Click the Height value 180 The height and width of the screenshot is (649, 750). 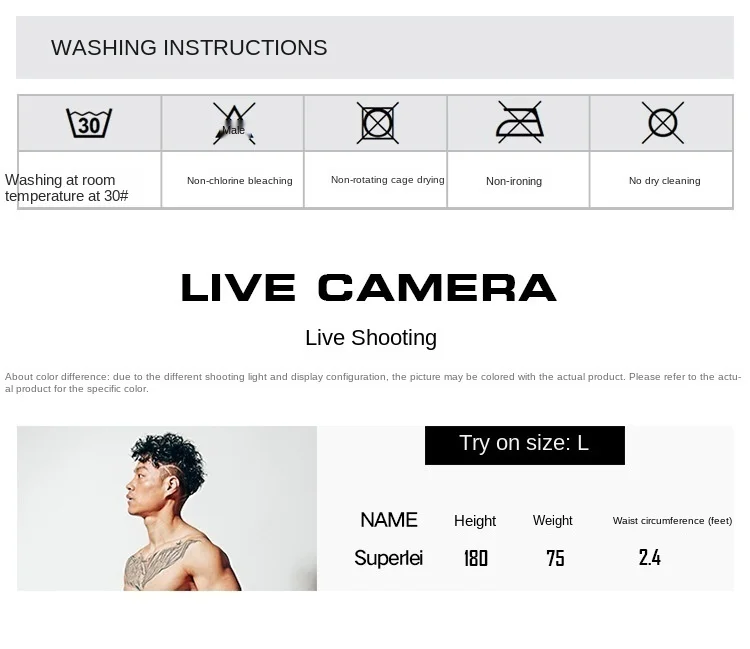(x=475, y=558)
